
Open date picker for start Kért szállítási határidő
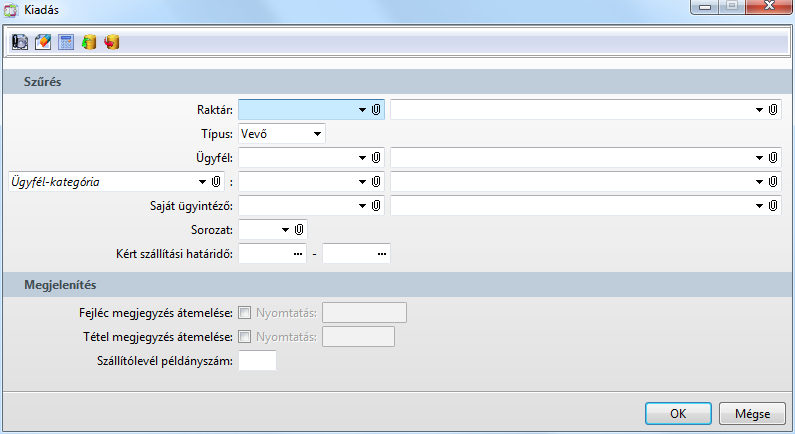click(x=298, y=254)
